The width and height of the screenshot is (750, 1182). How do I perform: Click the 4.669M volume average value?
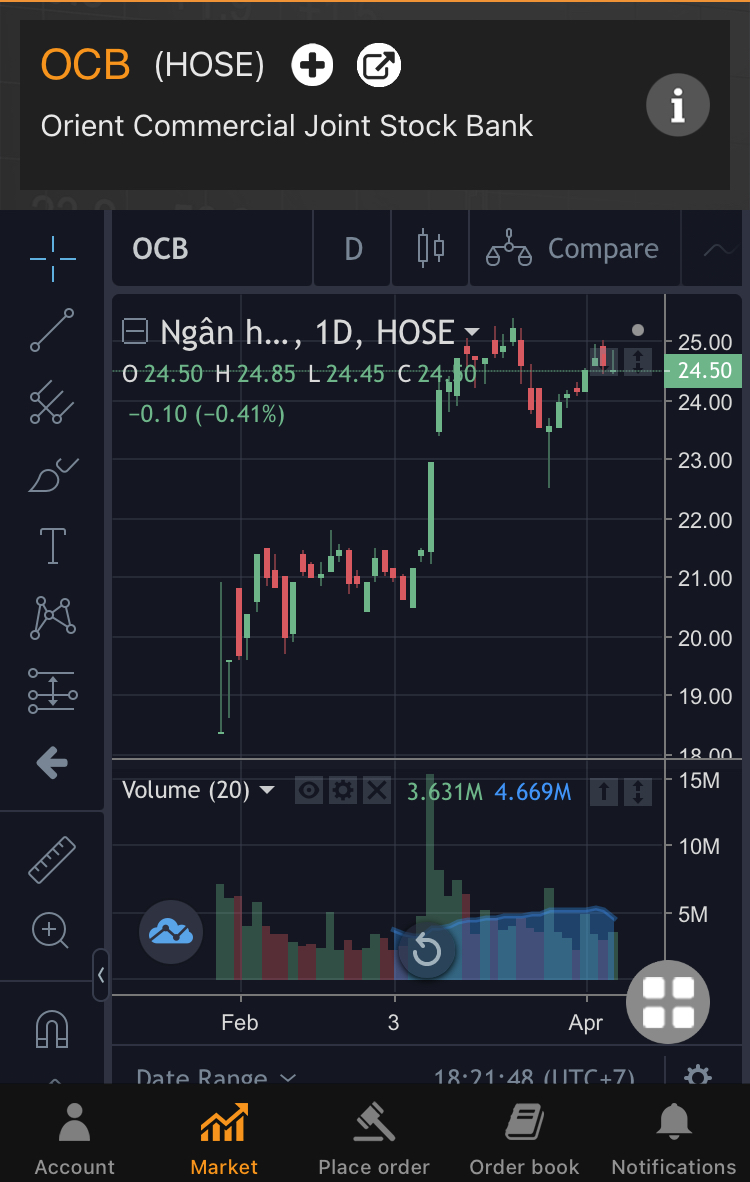pos(533,792)
